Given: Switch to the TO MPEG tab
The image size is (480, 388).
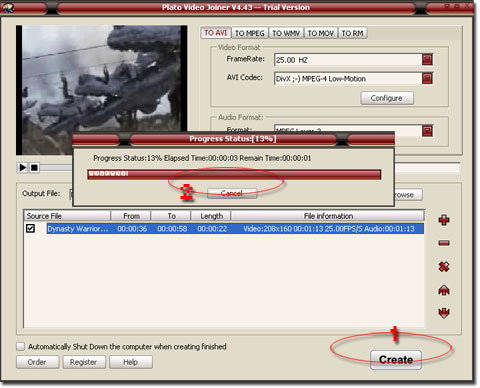Looking at the screenshot, I should 250,33.
